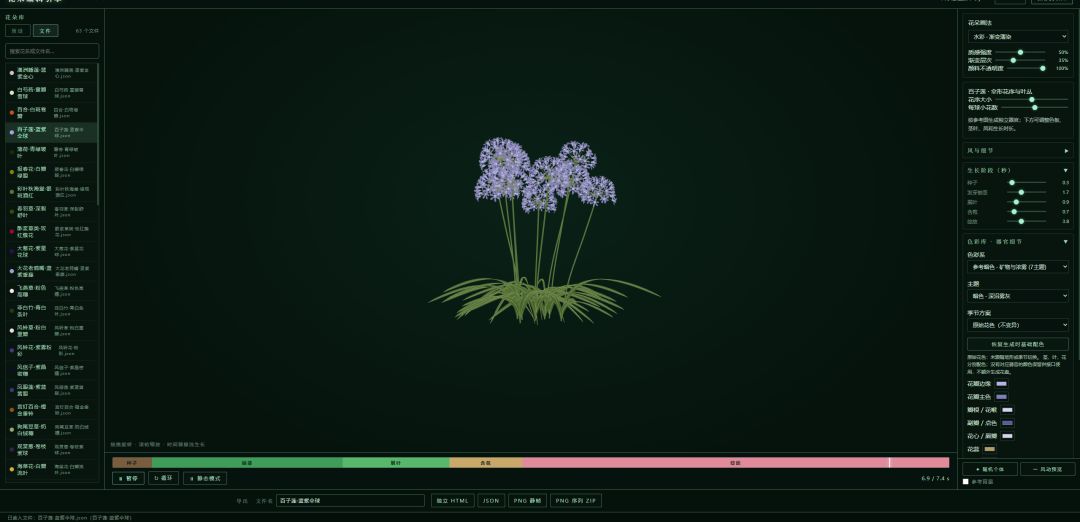Export the JSON file
The width and height of the screenshot is (1080, 522).
pyautogui.click(x=491, y=501)
